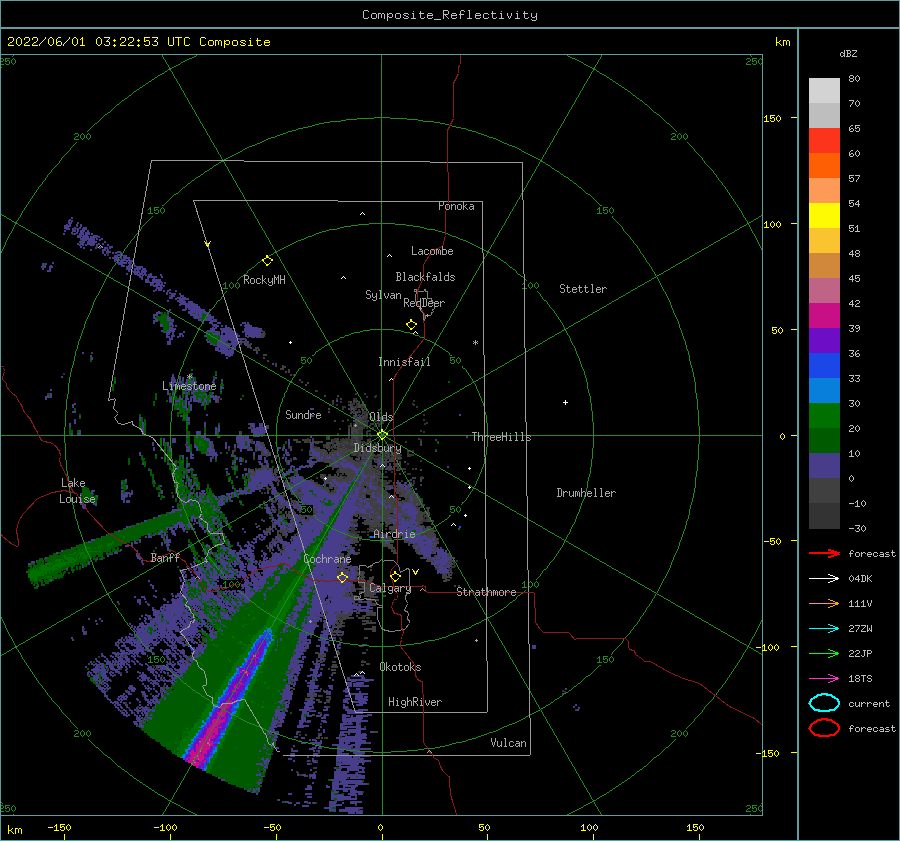Click the Didsbury label

point(377,448)
